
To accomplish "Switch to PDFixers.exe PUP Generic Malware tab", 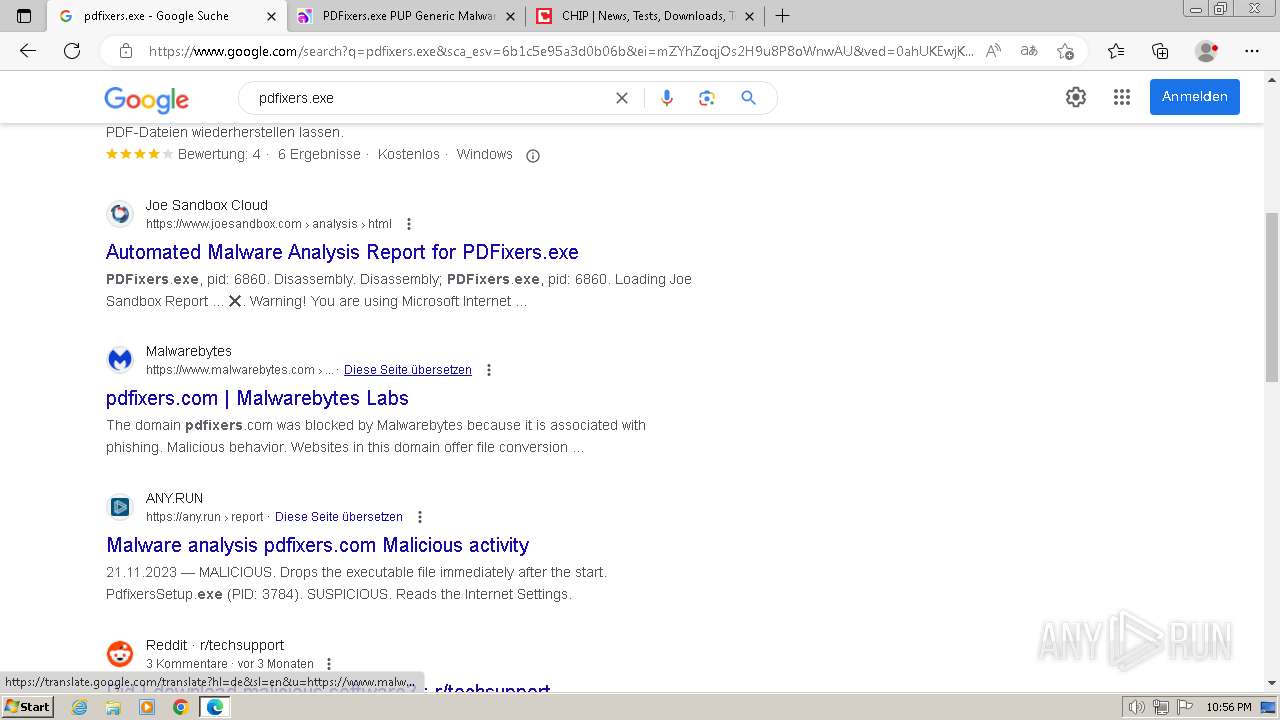I will (408, 16).
